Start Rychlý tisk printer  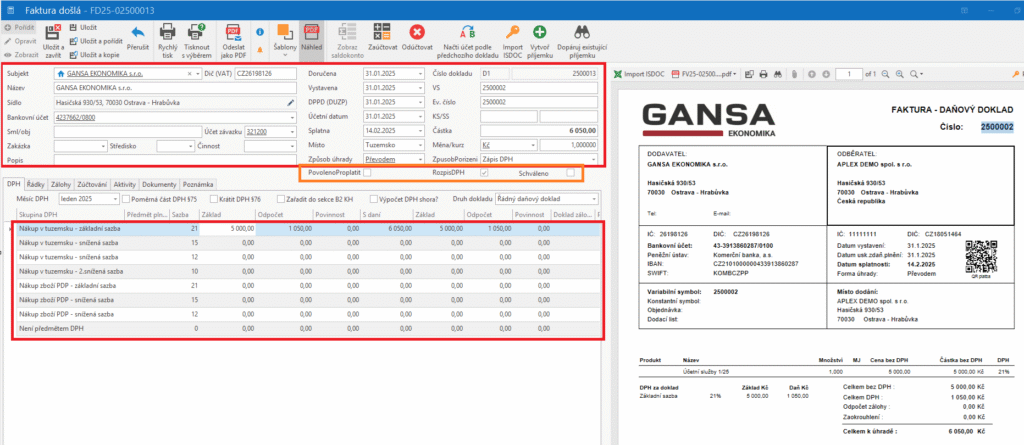167,32
